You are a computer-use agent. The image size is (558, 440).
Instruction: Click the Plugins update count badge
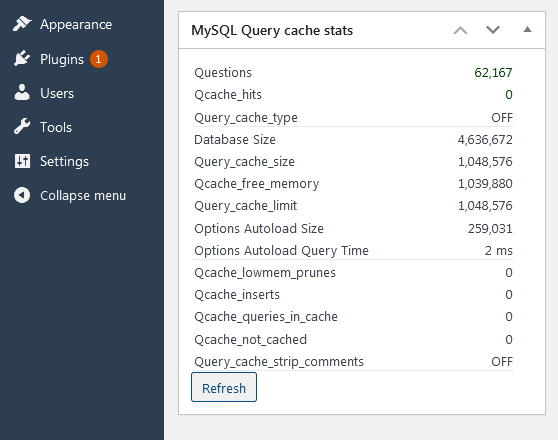point(99,59)
